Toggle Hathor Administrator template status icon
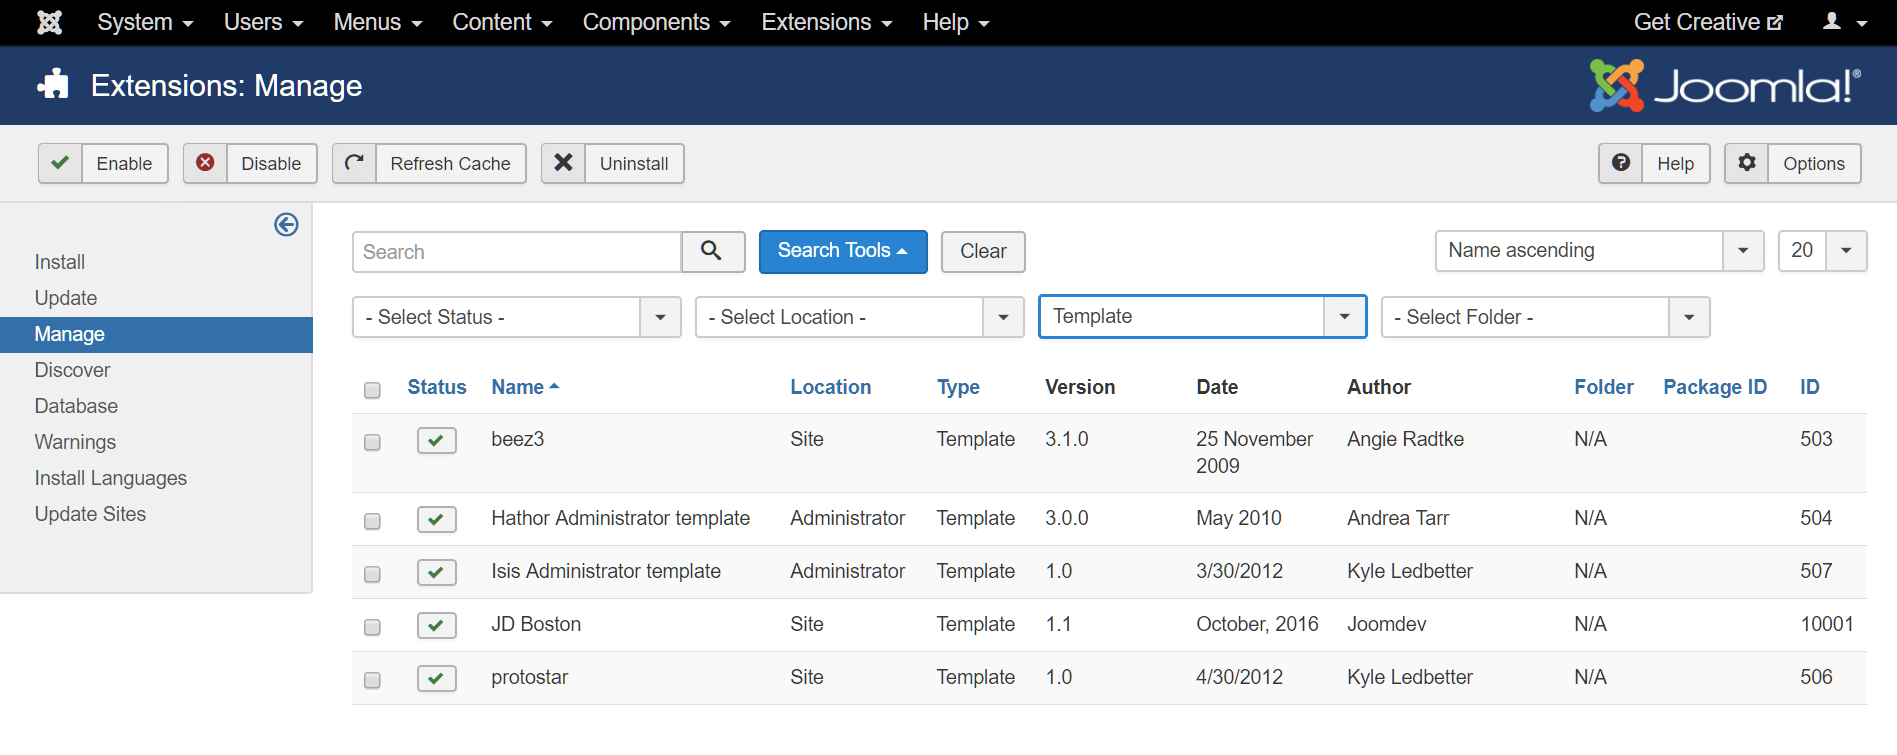The height and width of the screenshot is (755, 1897). (437, 520)
